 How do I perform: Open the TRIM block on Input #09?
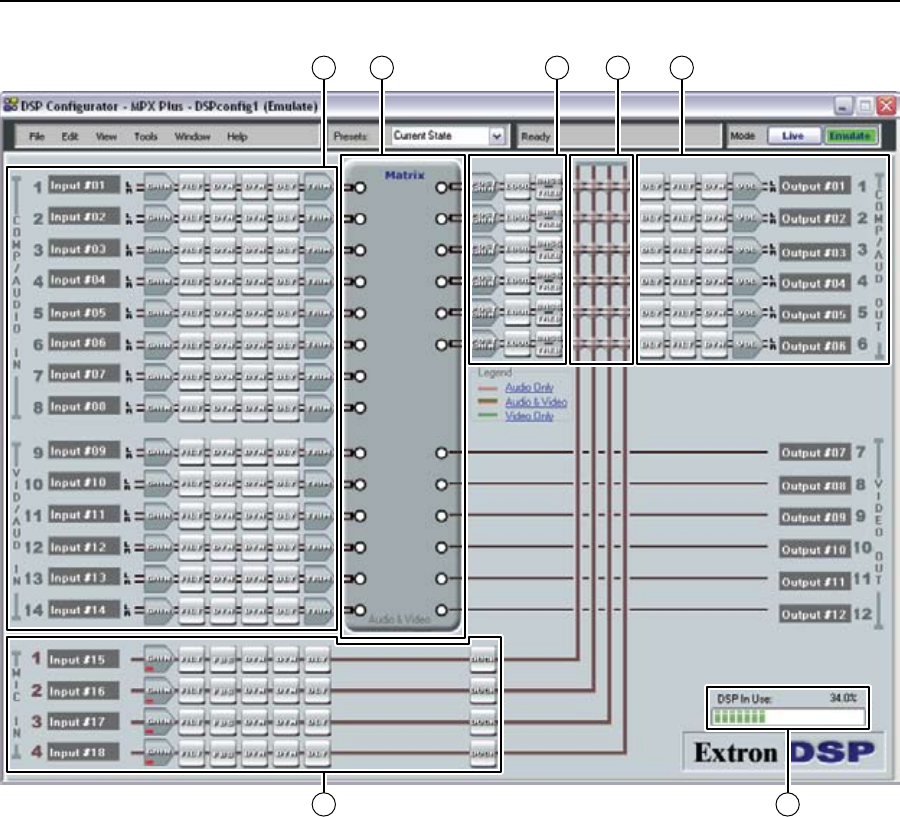click(x=319, y=452)
